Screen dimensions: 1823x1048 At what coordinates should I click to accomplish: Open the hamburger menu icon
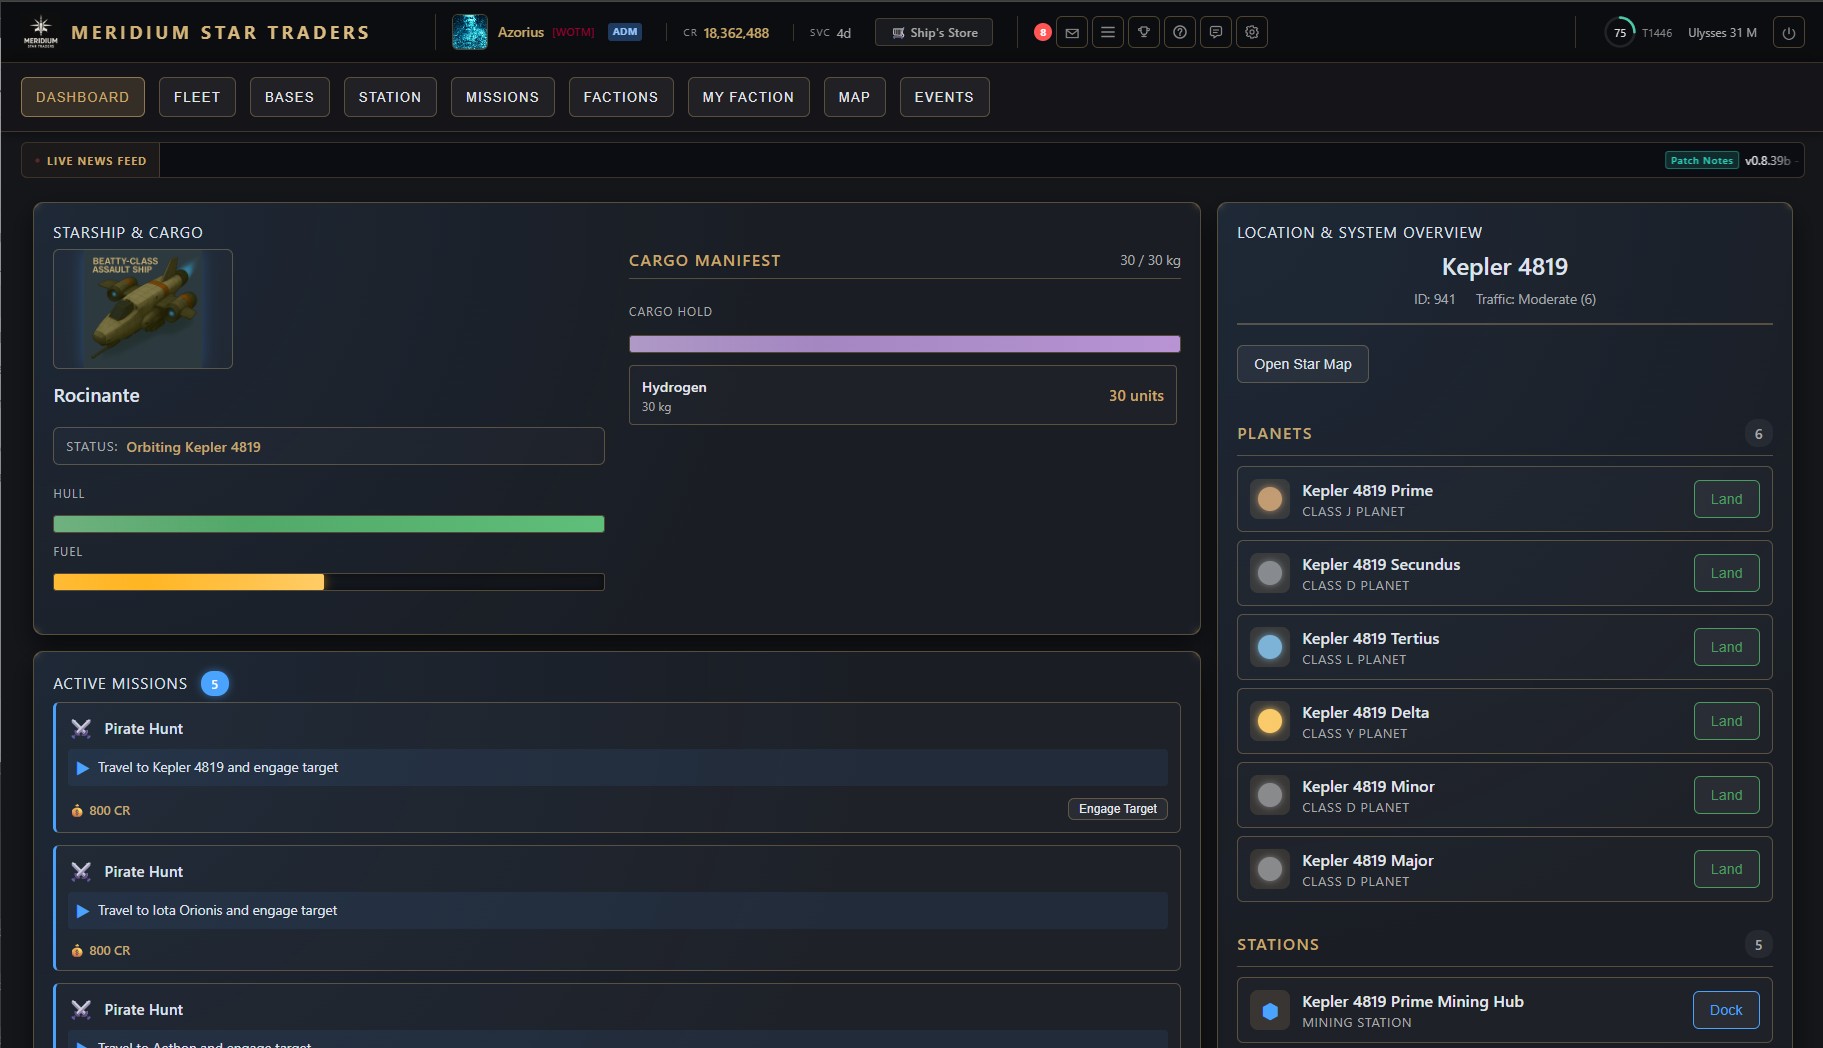pos(1107,32)
